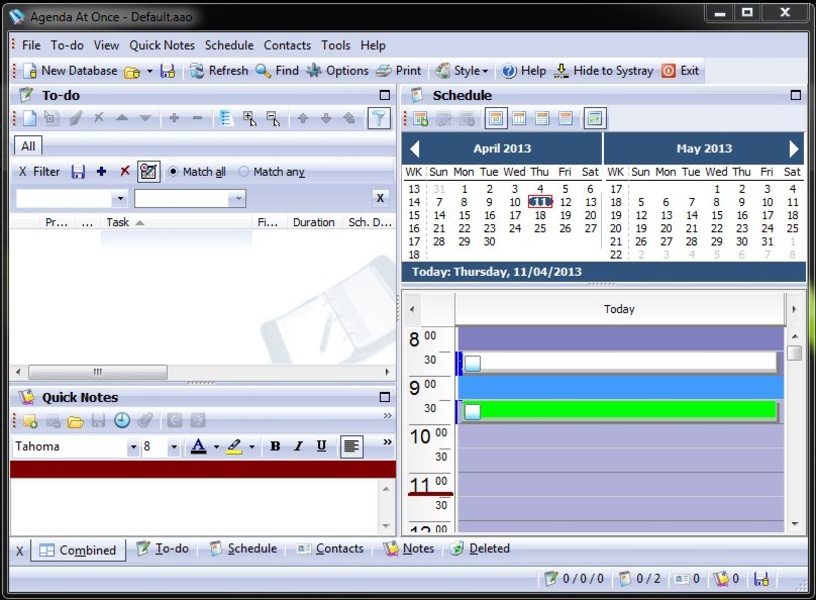Insert date and time clock icon
This screenshot has width=816, height=600.
[x=122, y=420]
